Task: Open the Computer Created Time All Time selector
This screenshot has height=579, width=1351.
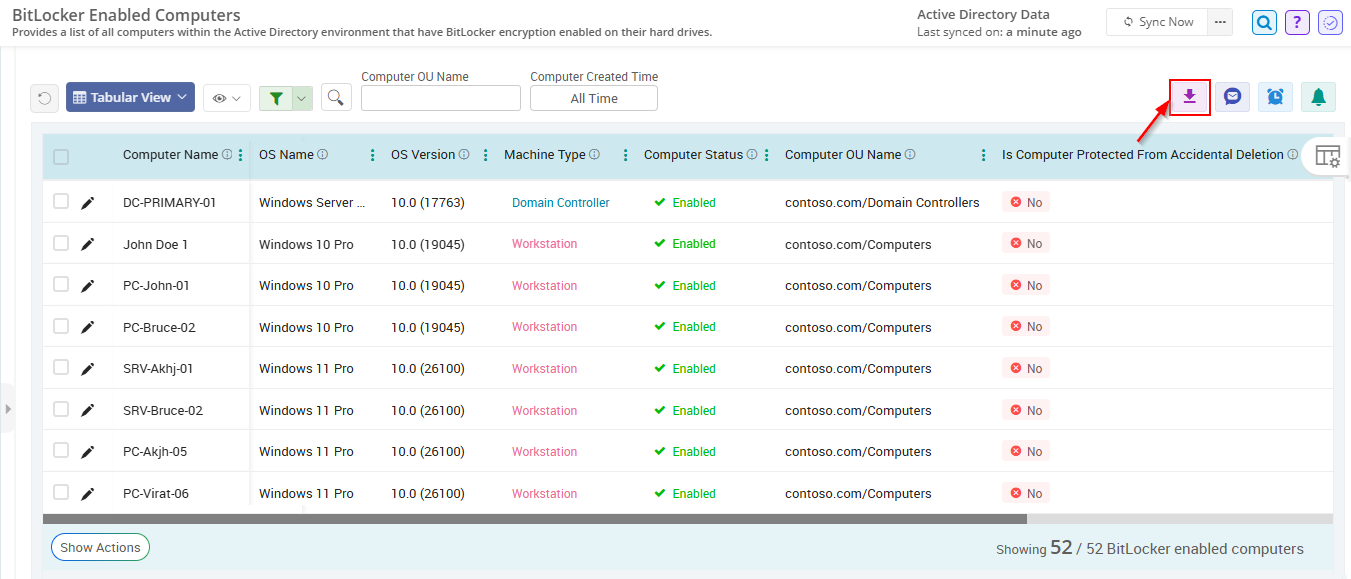Action: point(593,97)
